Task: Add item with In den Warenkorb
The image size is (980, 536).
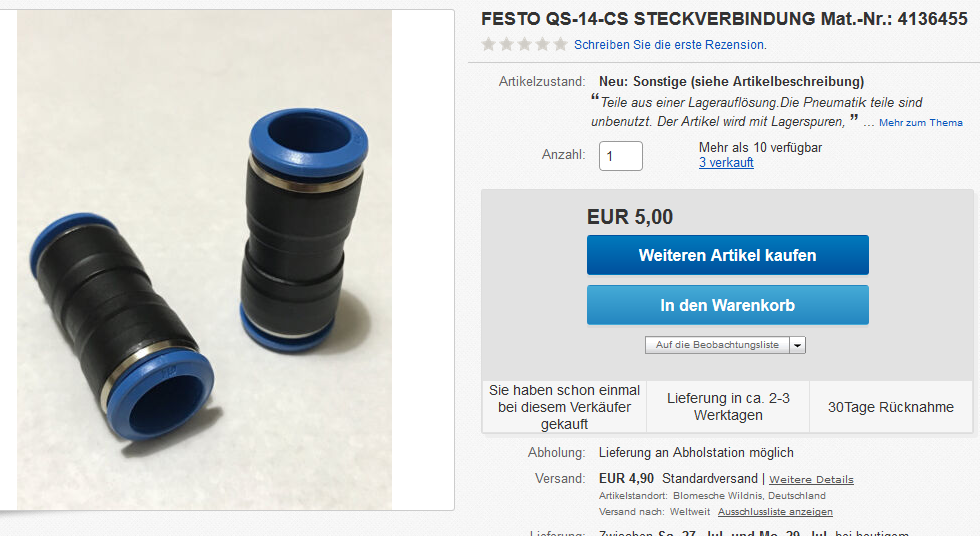Action: pyautogui.click(x=728, y=305)
